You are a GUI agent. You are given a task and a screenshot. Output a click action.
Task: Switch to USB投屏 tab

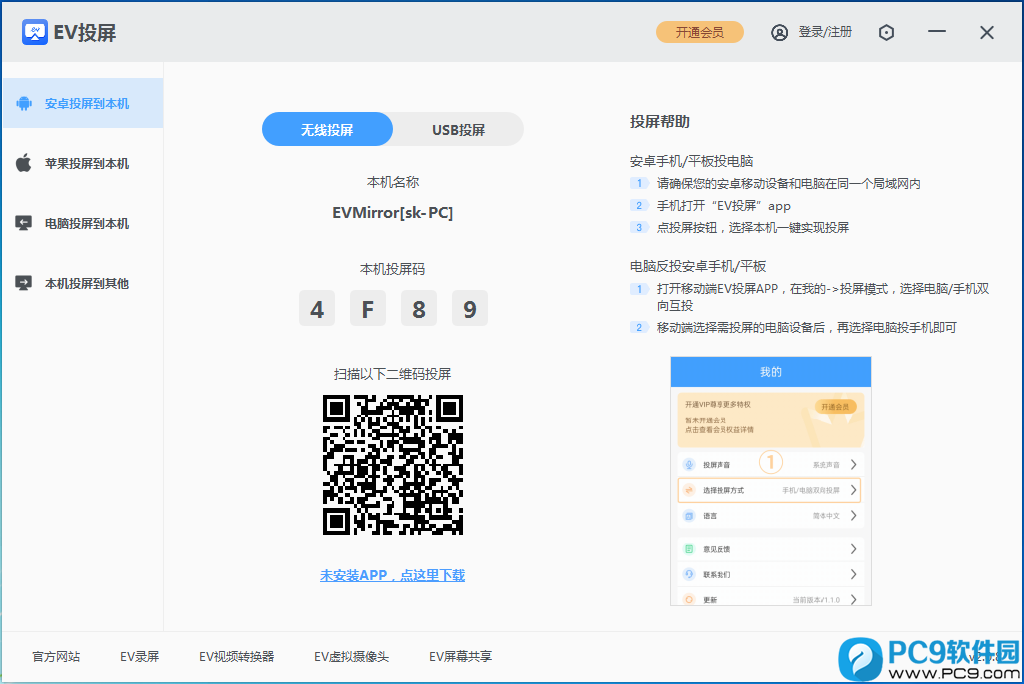[x=458, y=129]
